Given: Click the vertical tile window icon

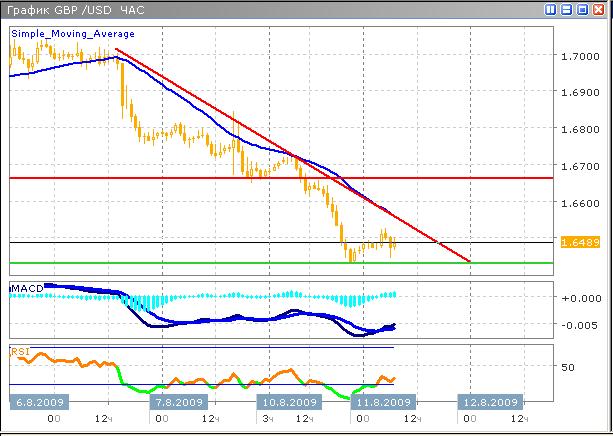Looking at the screenshot, I should (551, 10).
